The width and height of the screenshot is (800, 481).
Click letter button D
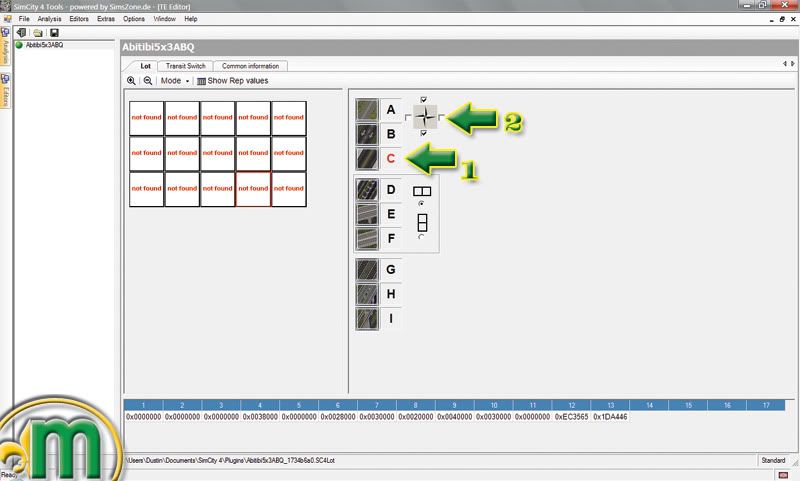click(x=391, y=190)
